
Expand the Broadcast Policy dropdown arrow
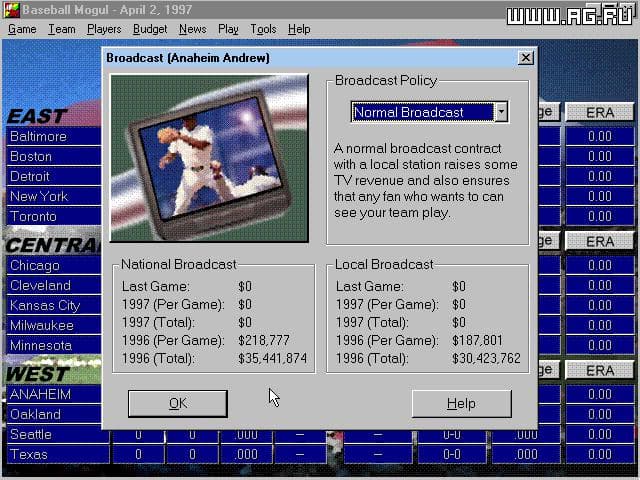[501, 112]
